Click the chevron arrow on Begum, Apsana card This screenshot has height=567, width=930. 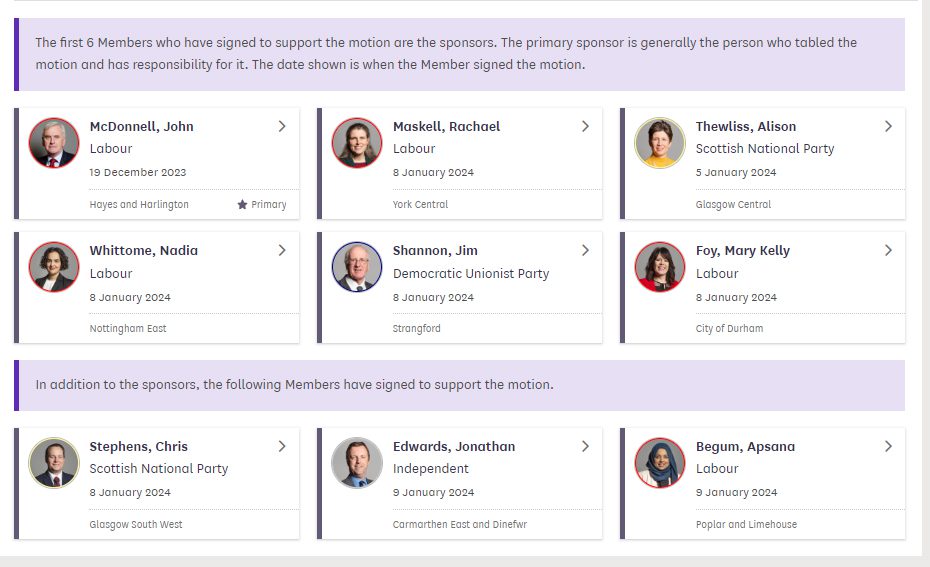click(x=888, y=446)
